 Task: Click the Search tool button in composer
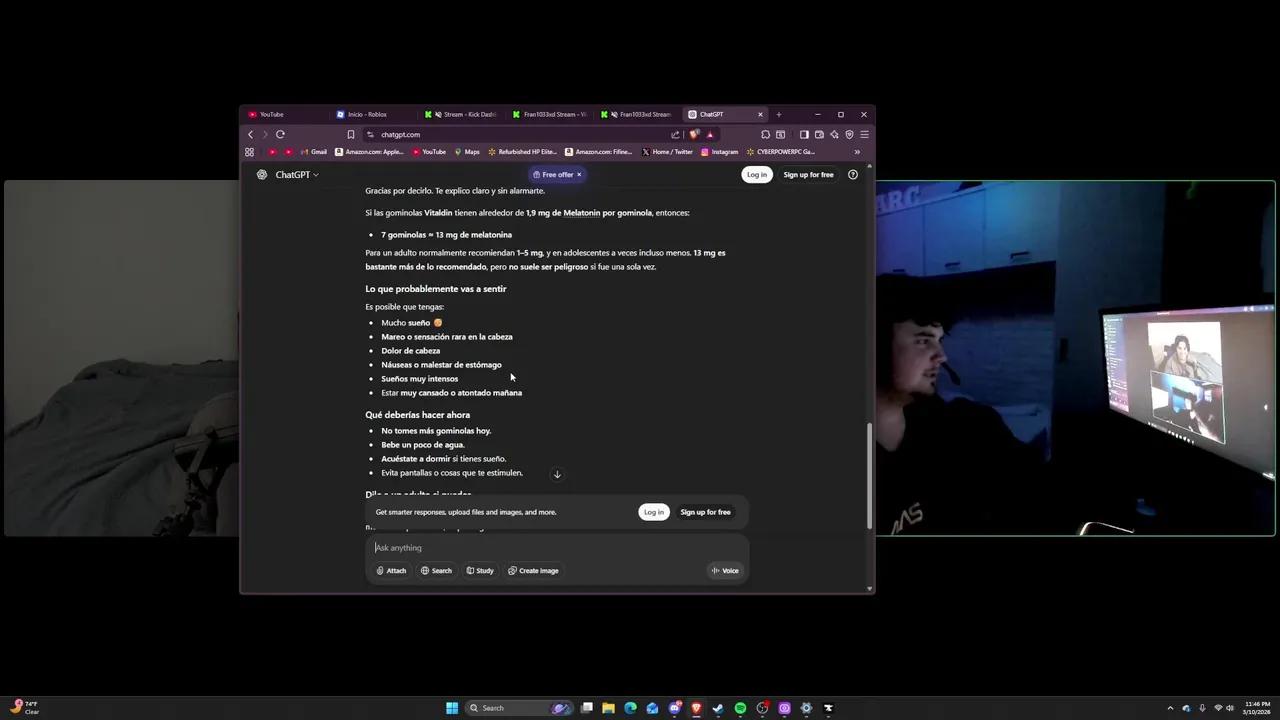(436, 570)
